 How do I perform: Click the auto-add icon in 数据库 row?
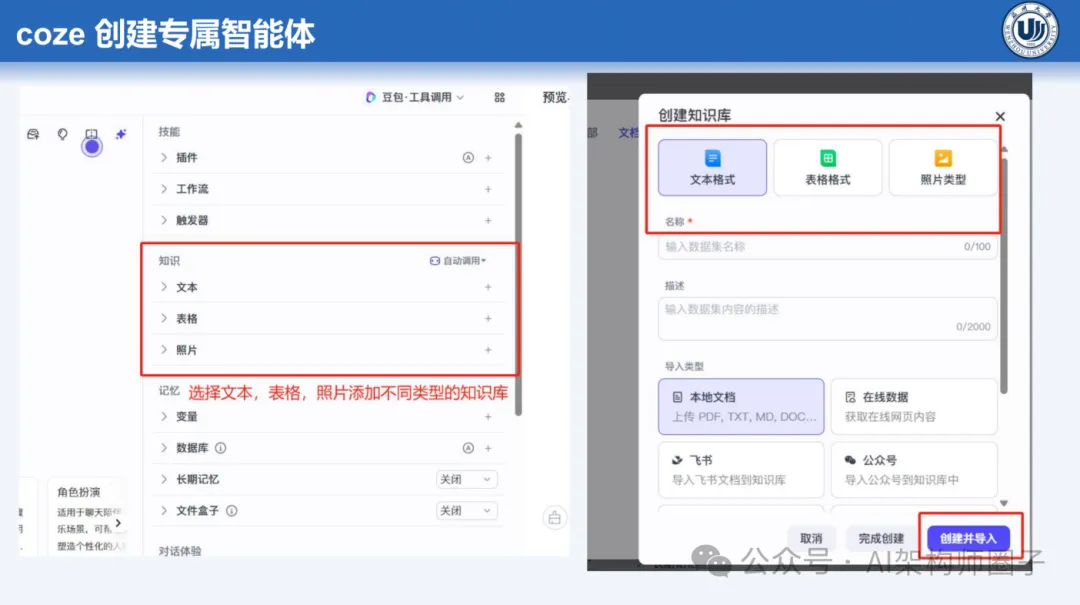[x=468, y=448]
